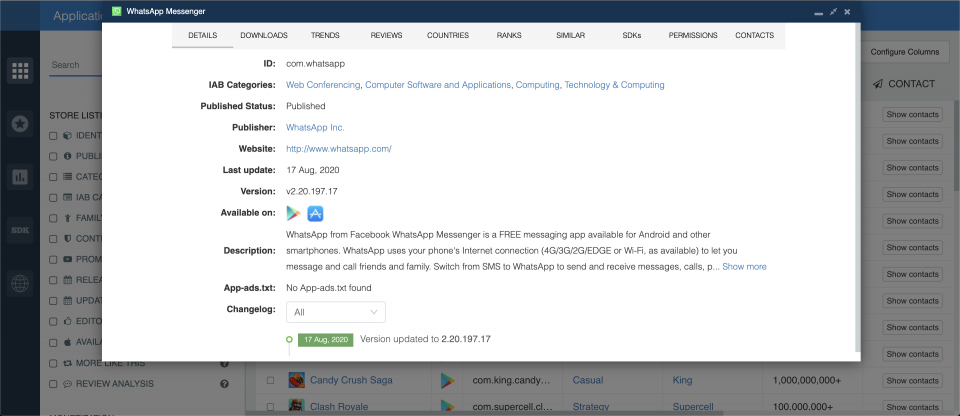Expand the dialog using the diagonal arrows icon
Screen dimensions: 960x416
point(833,12)
